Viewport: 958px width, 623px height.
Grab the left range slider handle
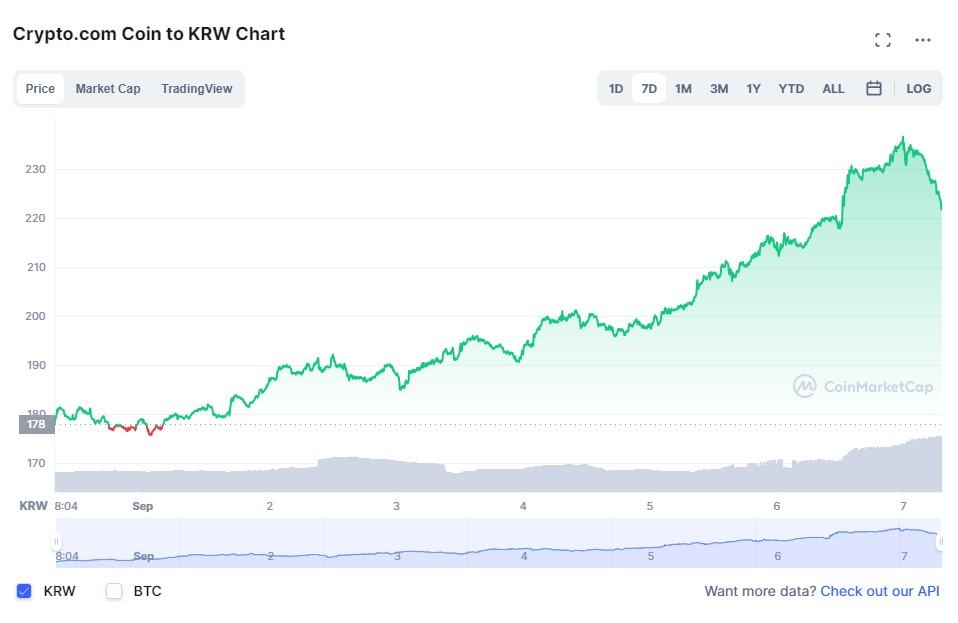[57, 542]
